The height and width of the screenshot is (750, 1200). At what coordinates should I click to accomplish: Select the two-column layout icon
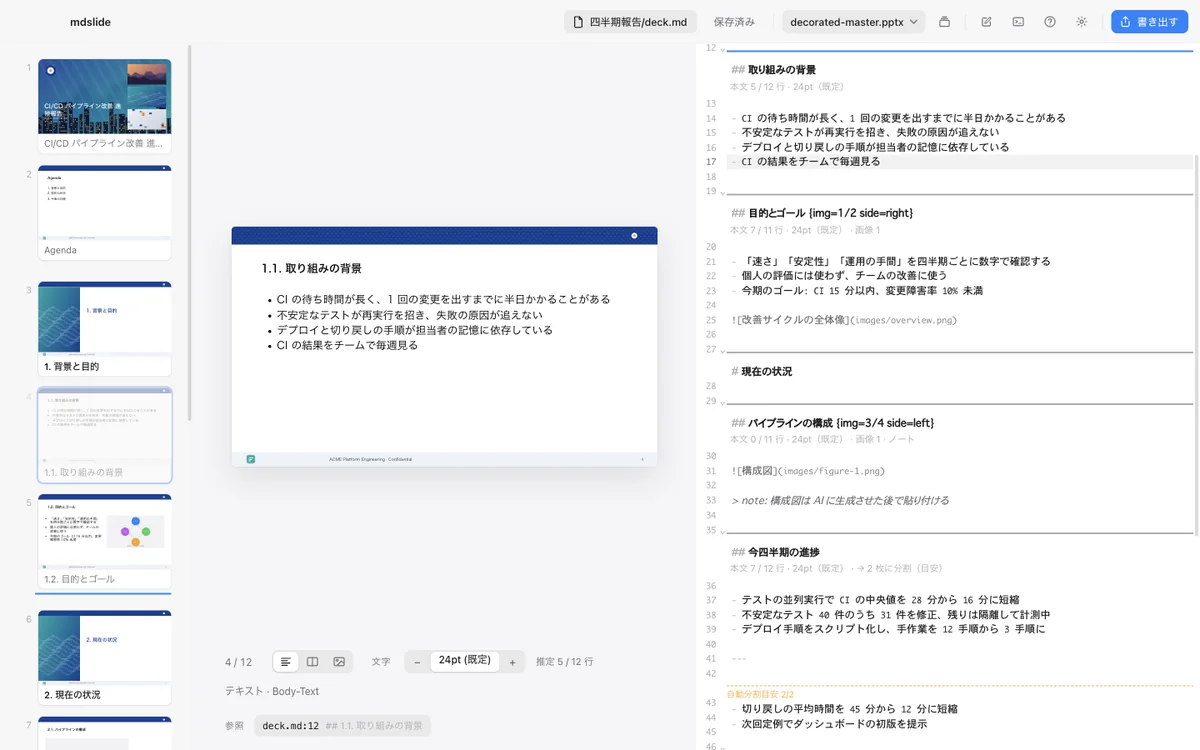312,662
